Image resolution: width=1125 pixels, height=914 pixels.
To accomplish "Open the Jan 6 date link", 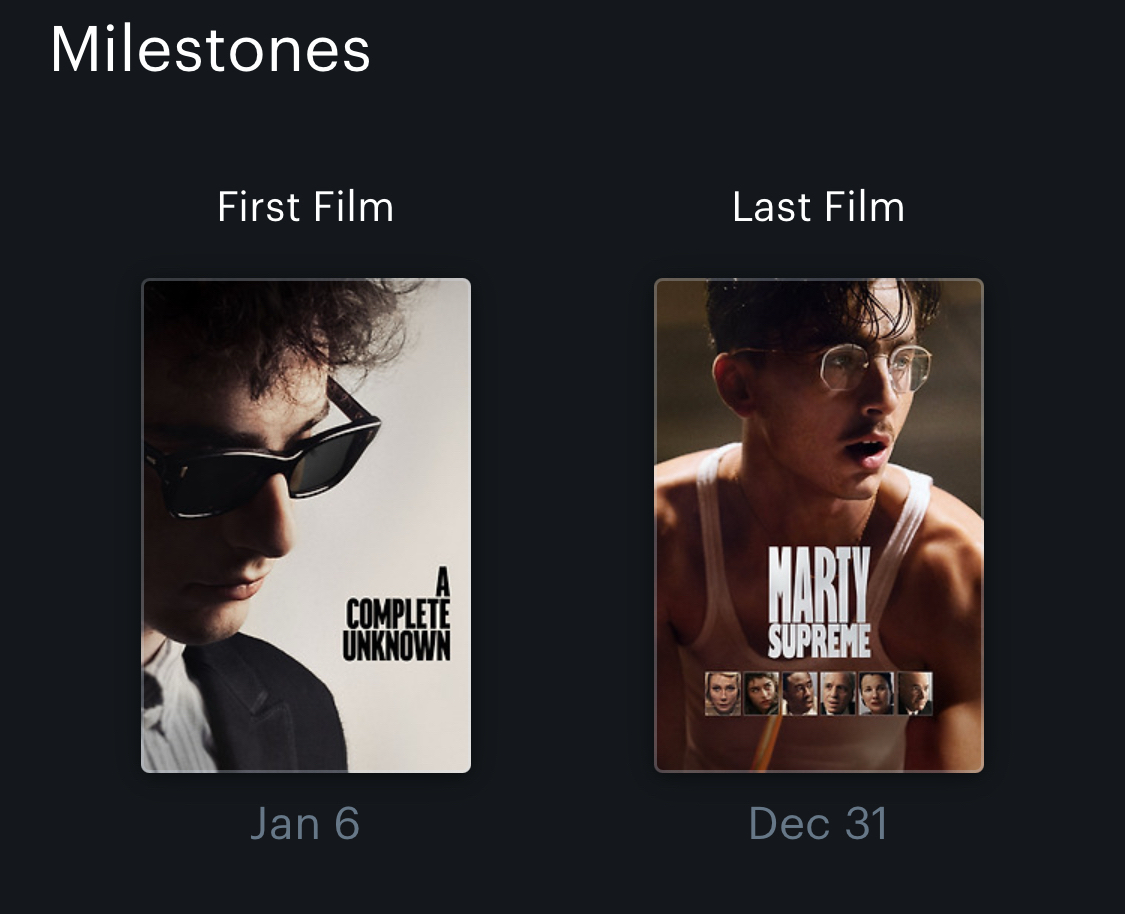I will [304, 824].
